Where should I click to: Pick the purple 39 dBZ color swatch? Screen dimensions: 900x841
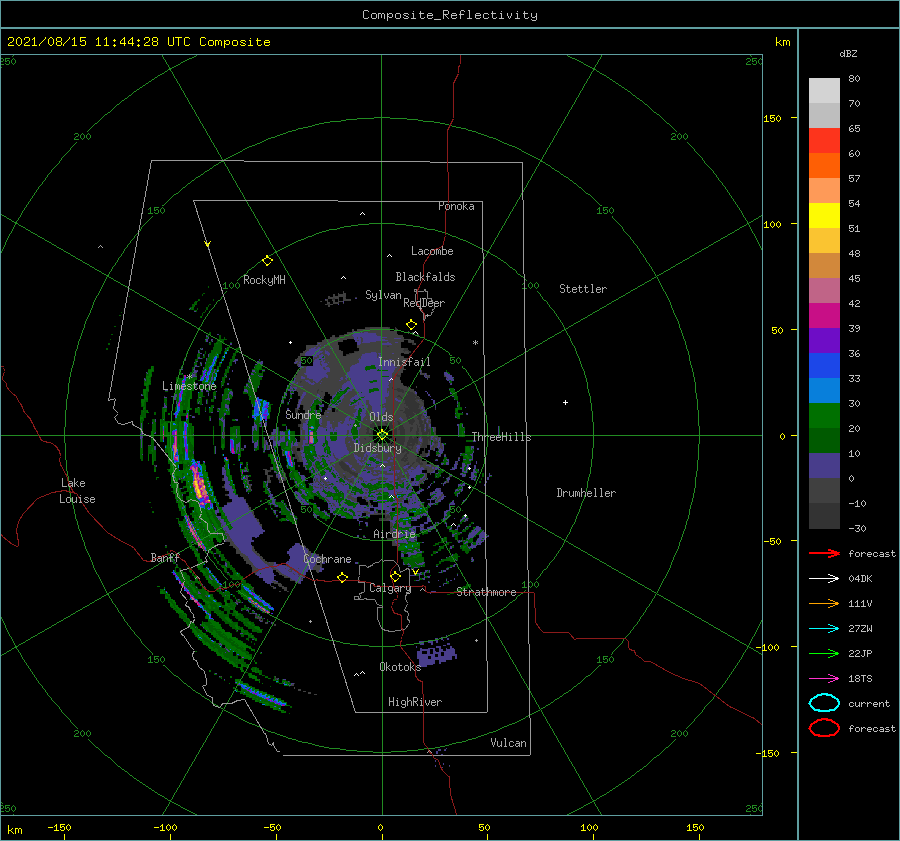(x=824, y=340)
